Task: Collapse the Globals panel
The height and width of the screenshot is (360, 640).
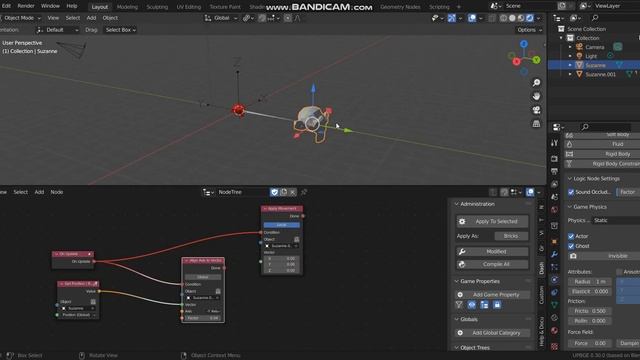Action: coord(456,319)
